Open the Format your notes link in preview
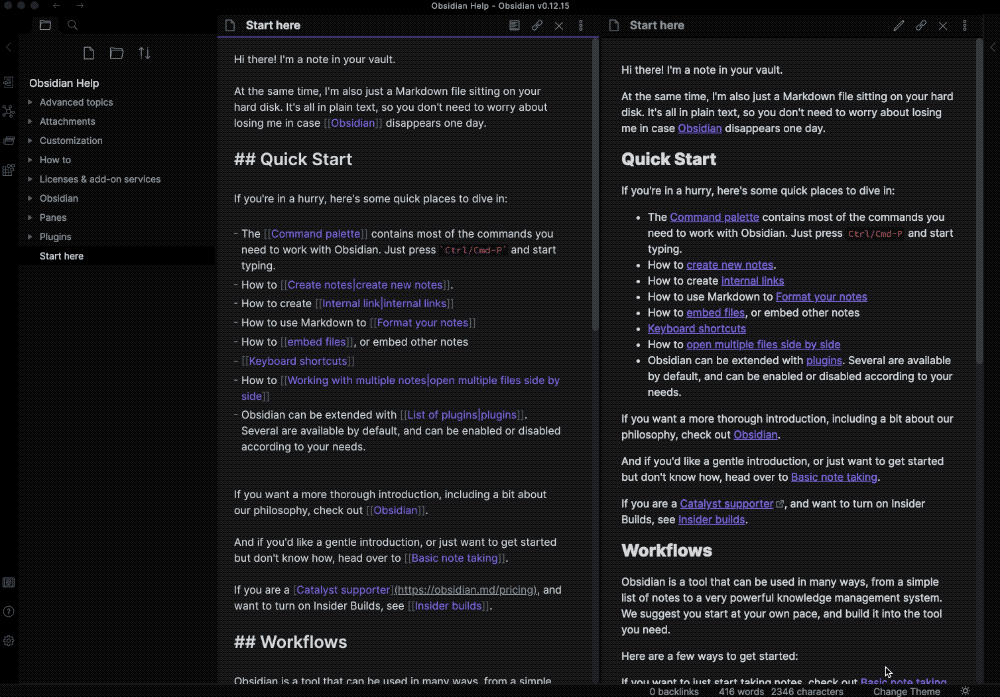Image resolution: width=1000 pixels, height=697 pixels. (821, 297)
